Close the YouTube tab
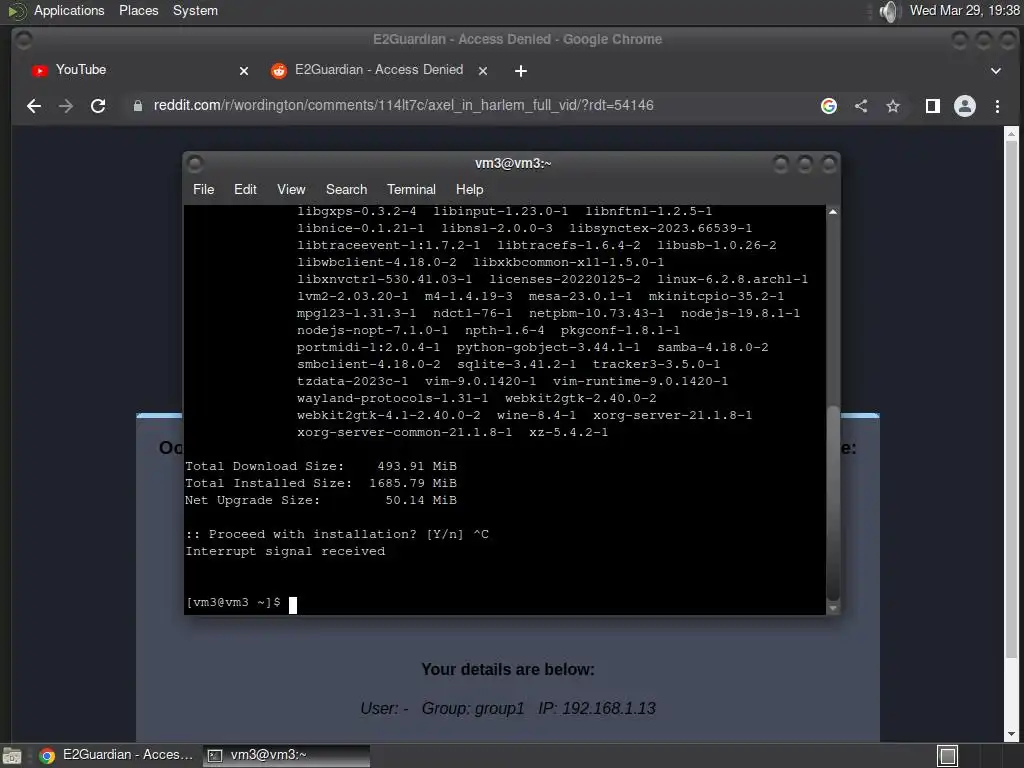The height and width of the screenshot is (768, 1024). (244, 71)
